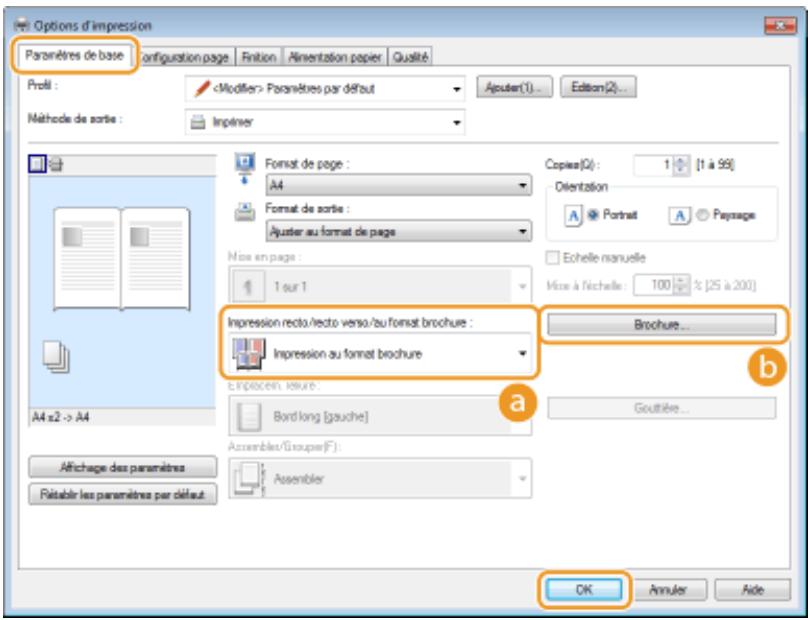
Task: Click the Format de sortie printer icon
Action: pos(245,212)
